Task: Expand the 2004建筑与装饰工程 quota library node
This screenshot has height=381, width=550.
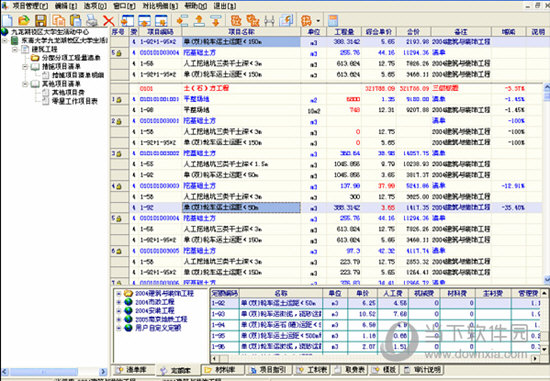Action: coord(119,293)
